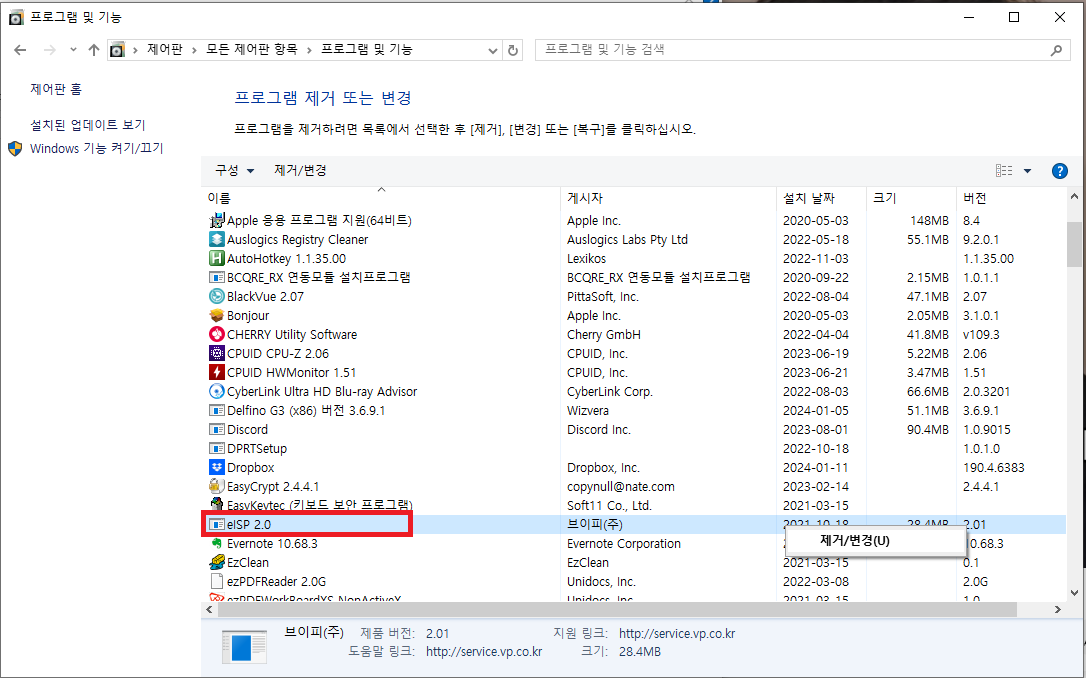
Task: Open 제어판 홈 link
Action: pyautogui.click(x=56, y=89)
